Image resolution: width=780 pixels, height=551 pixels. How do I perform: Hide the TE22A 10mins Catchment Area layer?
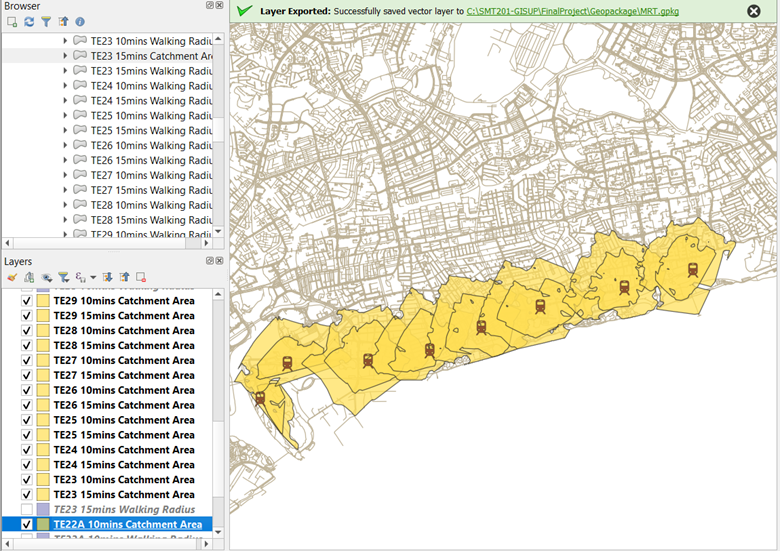point(27,525)
